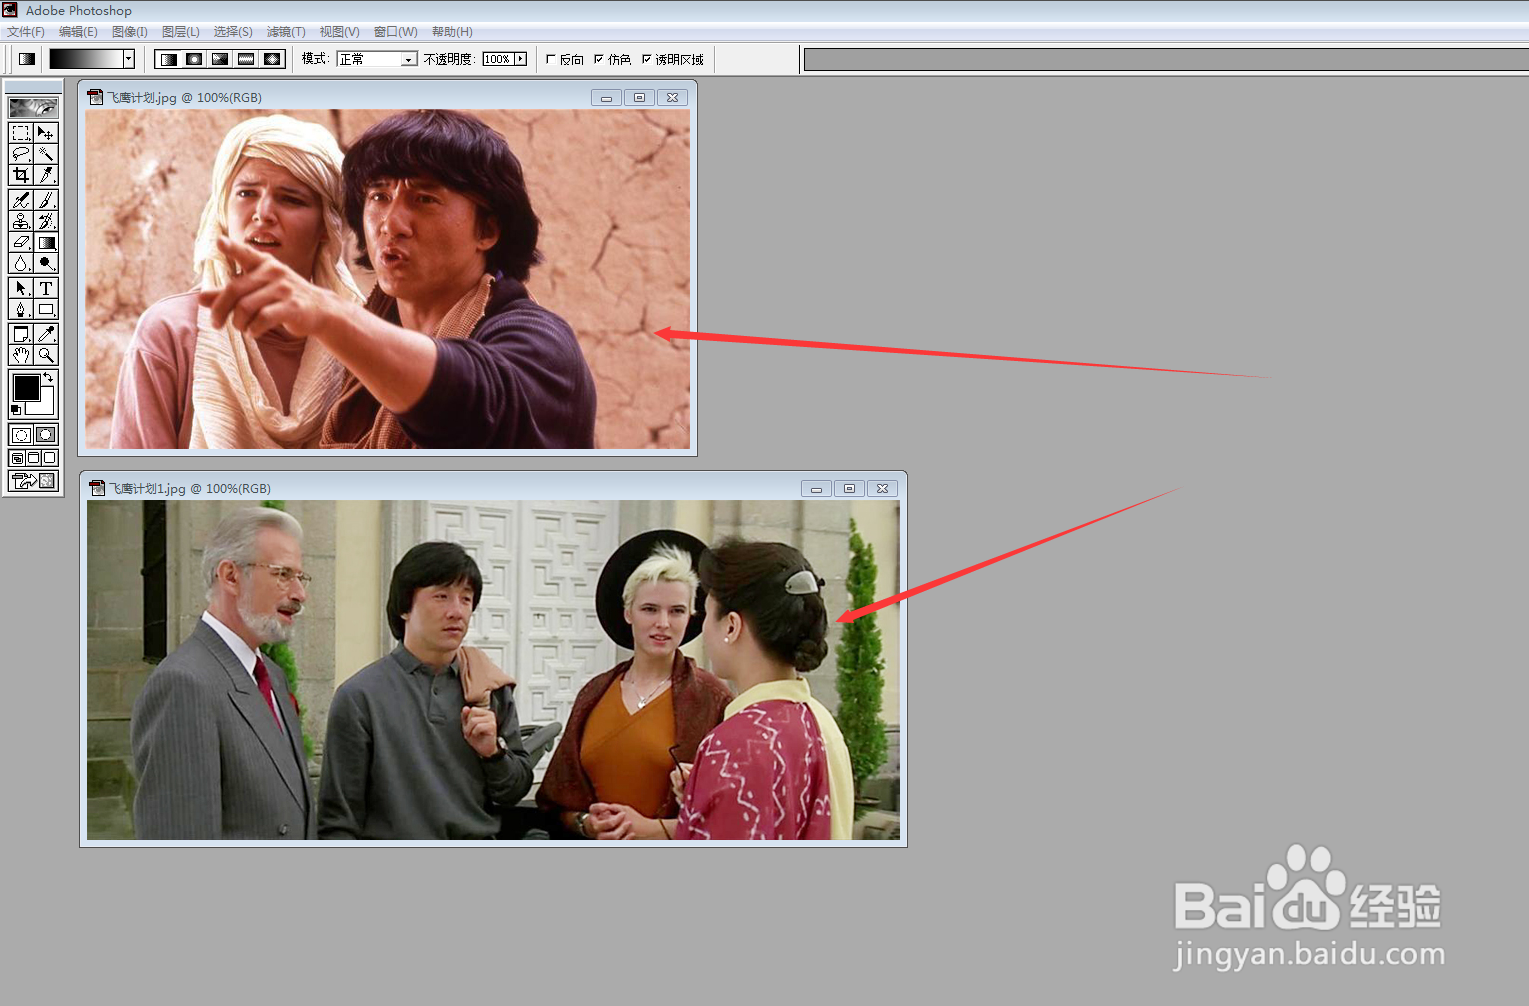Select the Eyedropper tool
The height and width of the screenshot is (1006, 1529).
coord(46,334)
